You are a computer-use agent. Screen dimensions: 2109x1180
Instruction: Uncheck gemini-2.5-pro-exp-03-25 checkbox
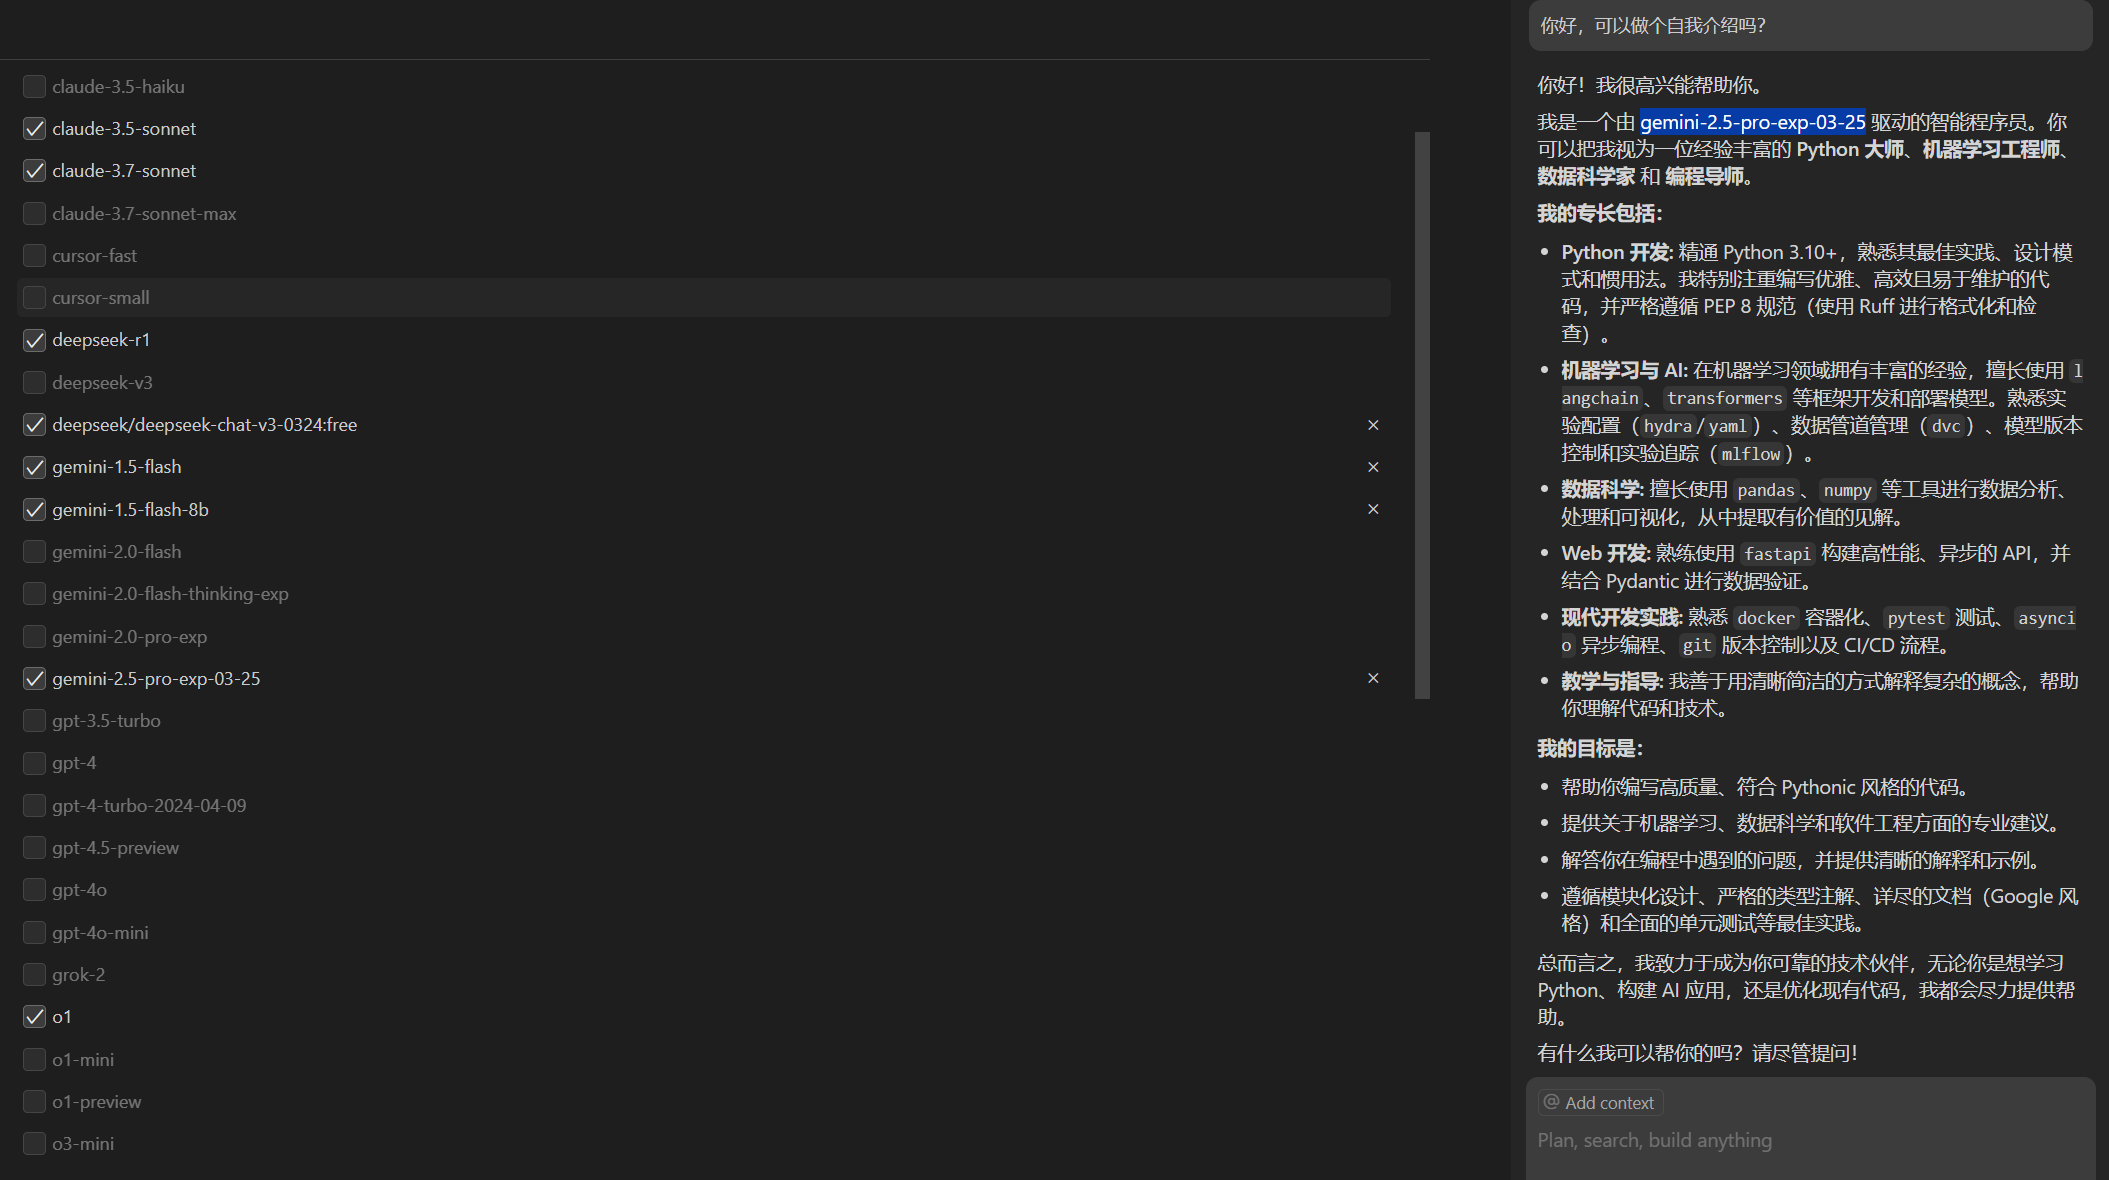tap(34, 678)
